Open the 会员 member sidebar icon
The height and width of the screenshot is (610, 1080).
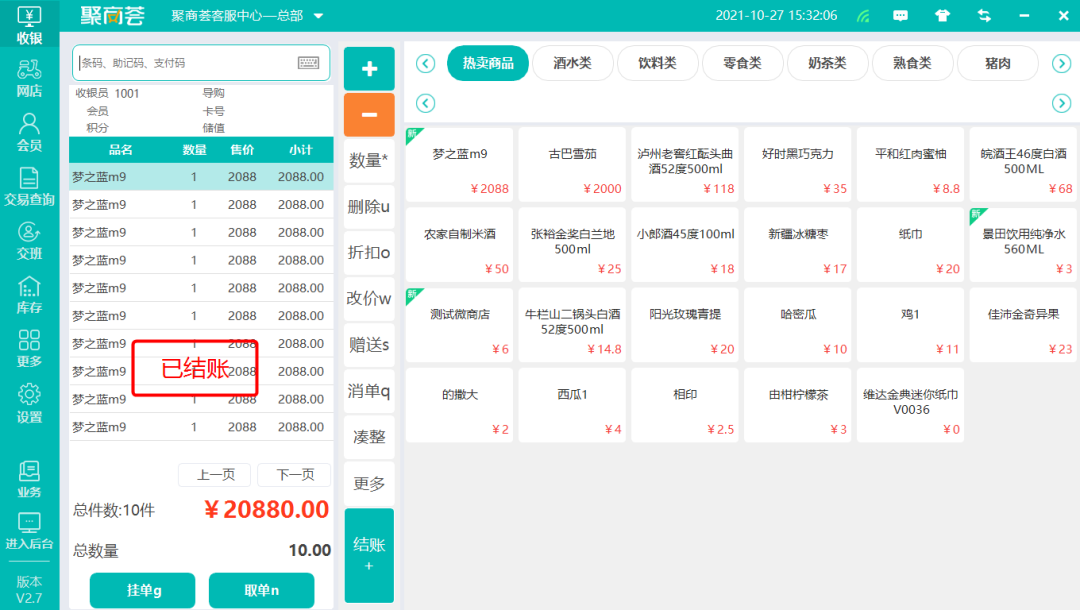point(29,132)
